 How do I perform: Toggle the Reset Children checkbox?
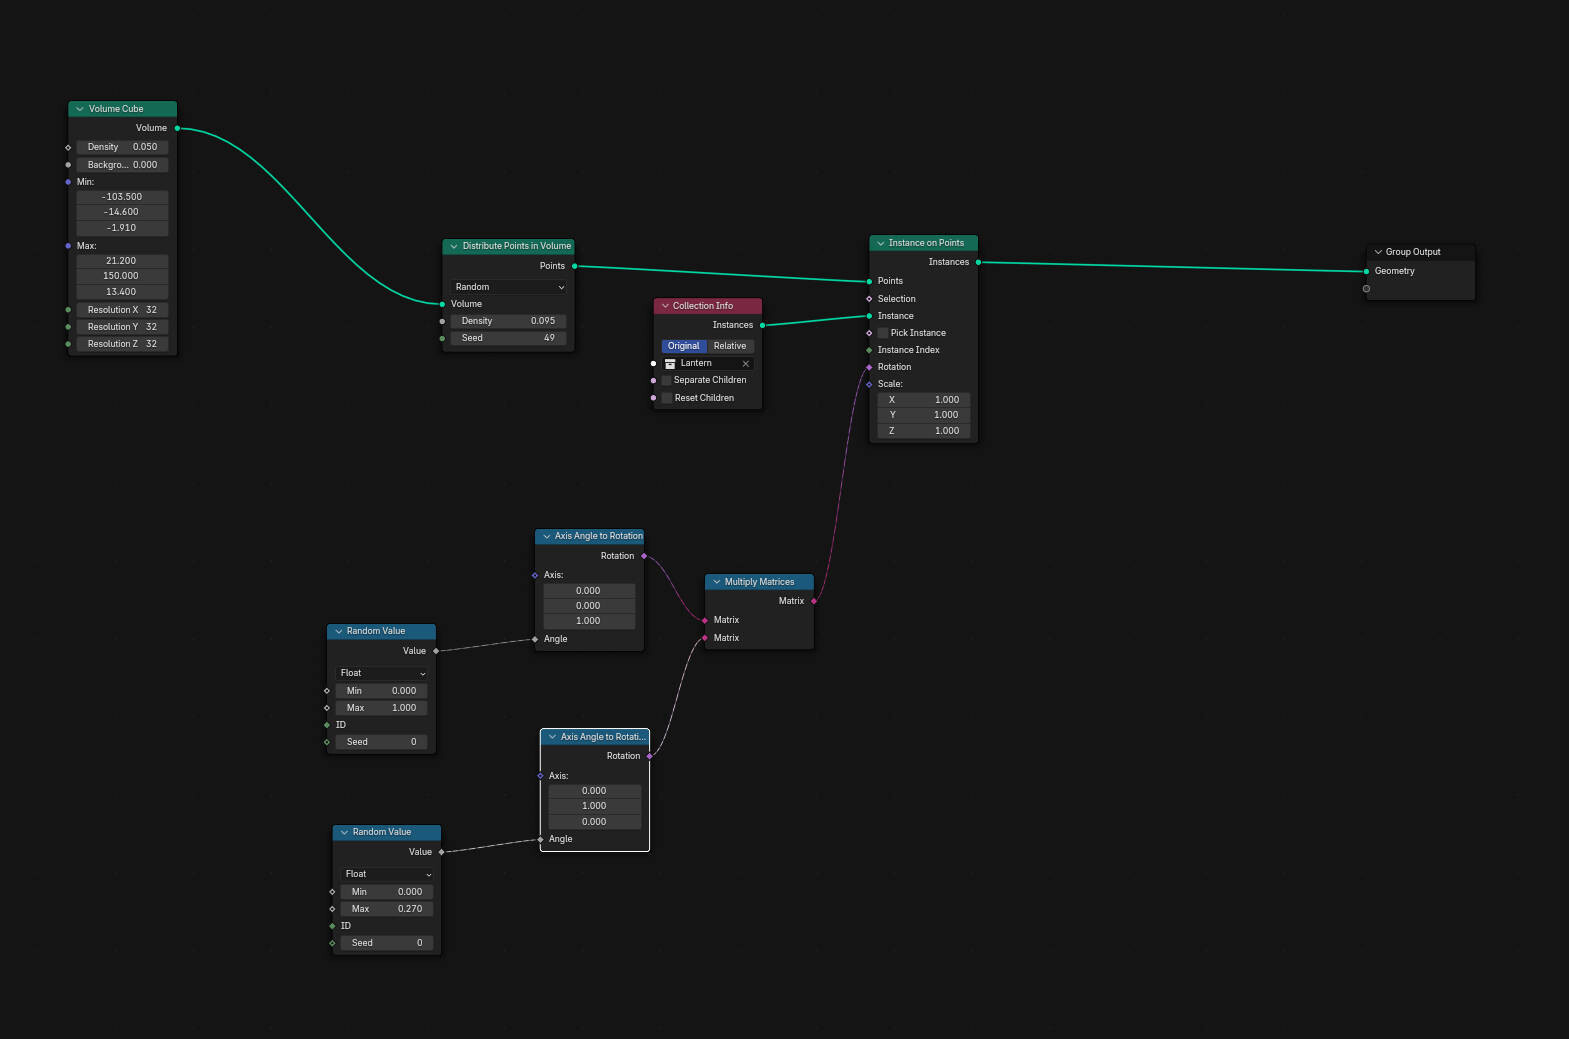(x=667, y=398)
